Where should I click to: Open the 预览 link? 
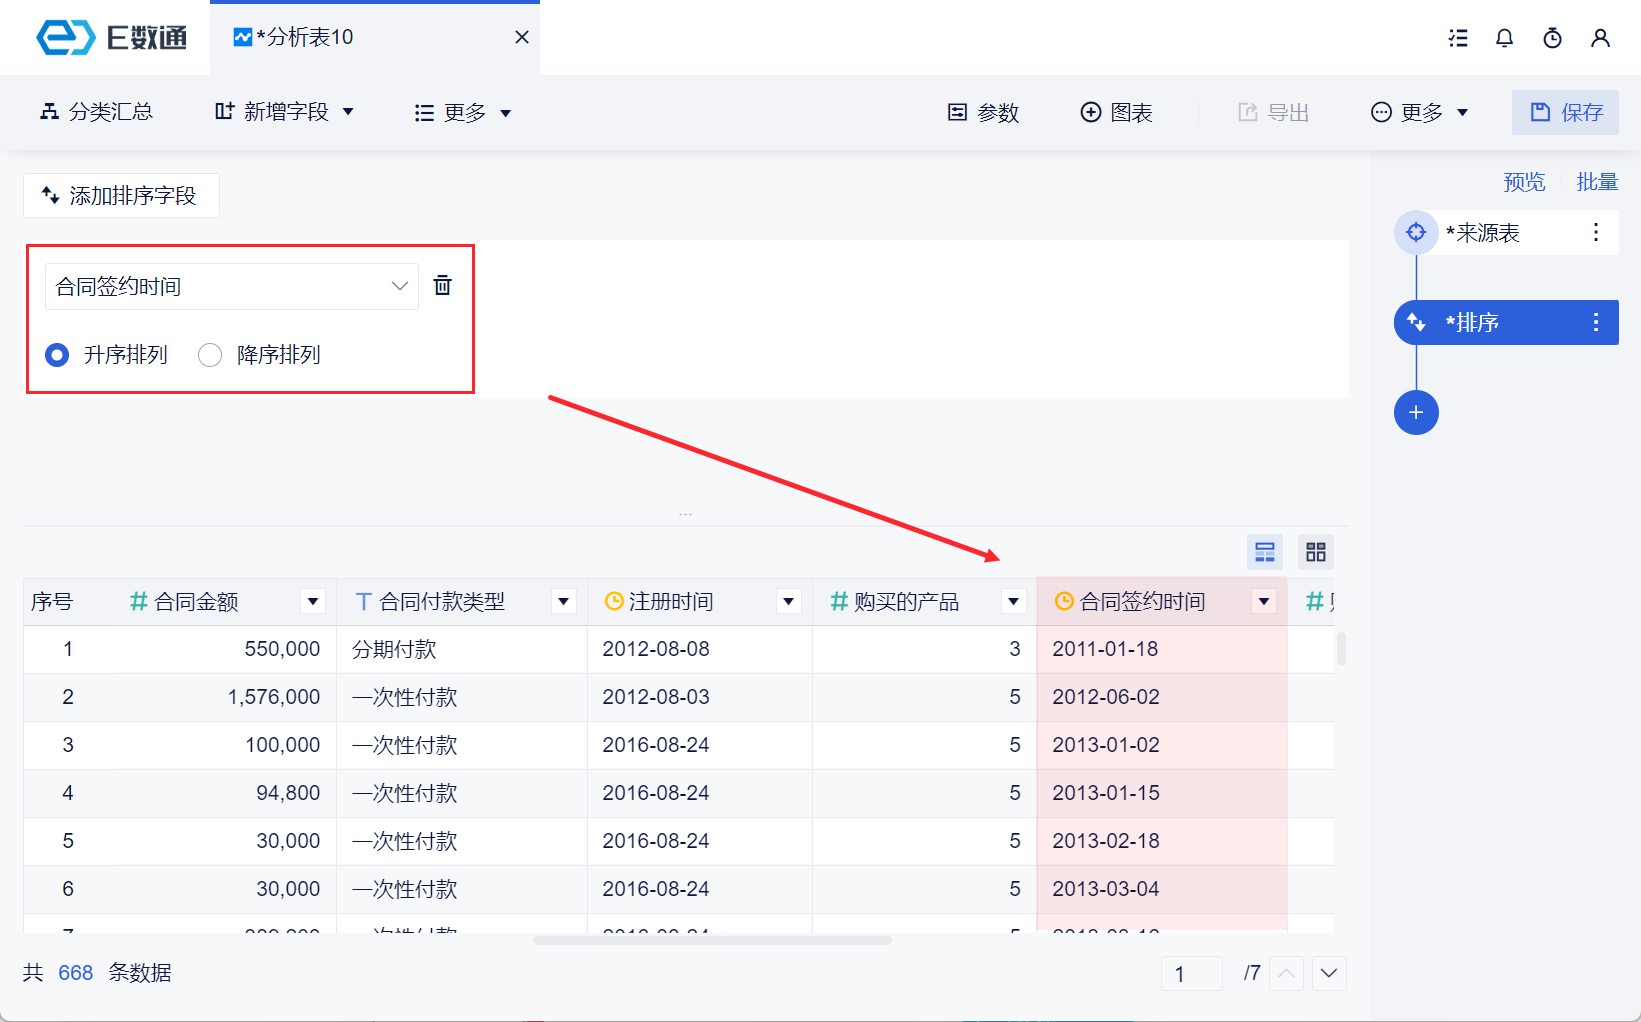coord(1524,182)
